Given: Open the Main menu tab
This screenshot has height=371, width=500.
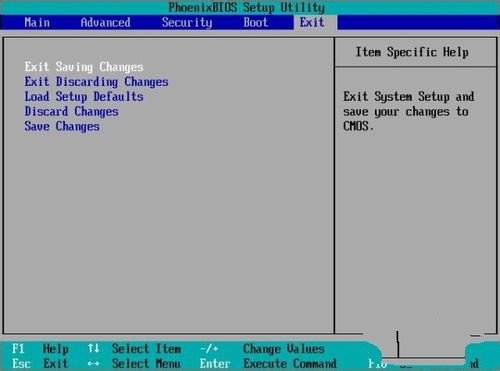Looking at the screenshot, I should (x=37, y=22).
